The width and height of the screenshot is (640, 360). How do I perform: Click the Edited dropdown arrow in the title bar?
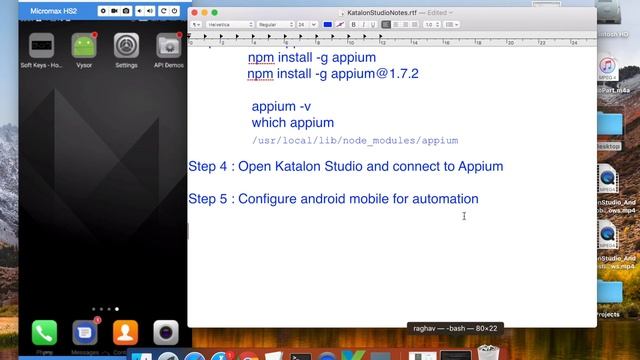pyautogui.click(x=451, y=13)
